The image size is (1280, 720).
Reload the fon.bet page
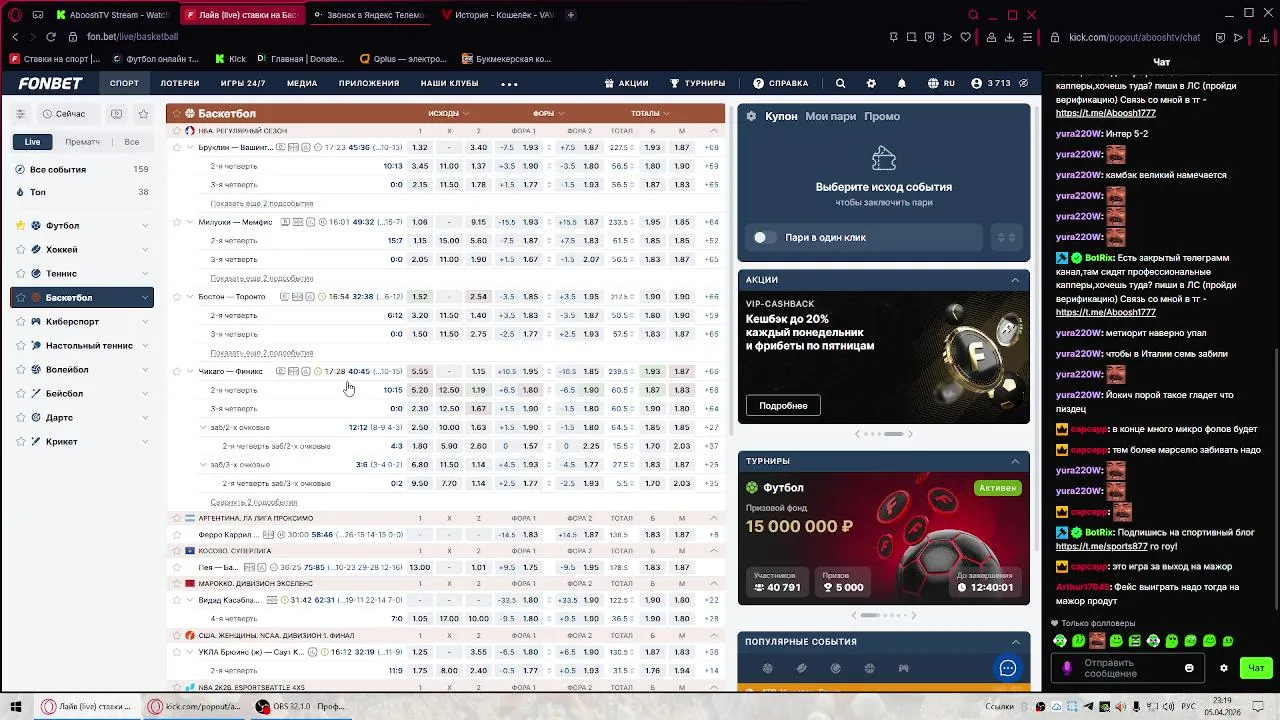click(50, 37)
